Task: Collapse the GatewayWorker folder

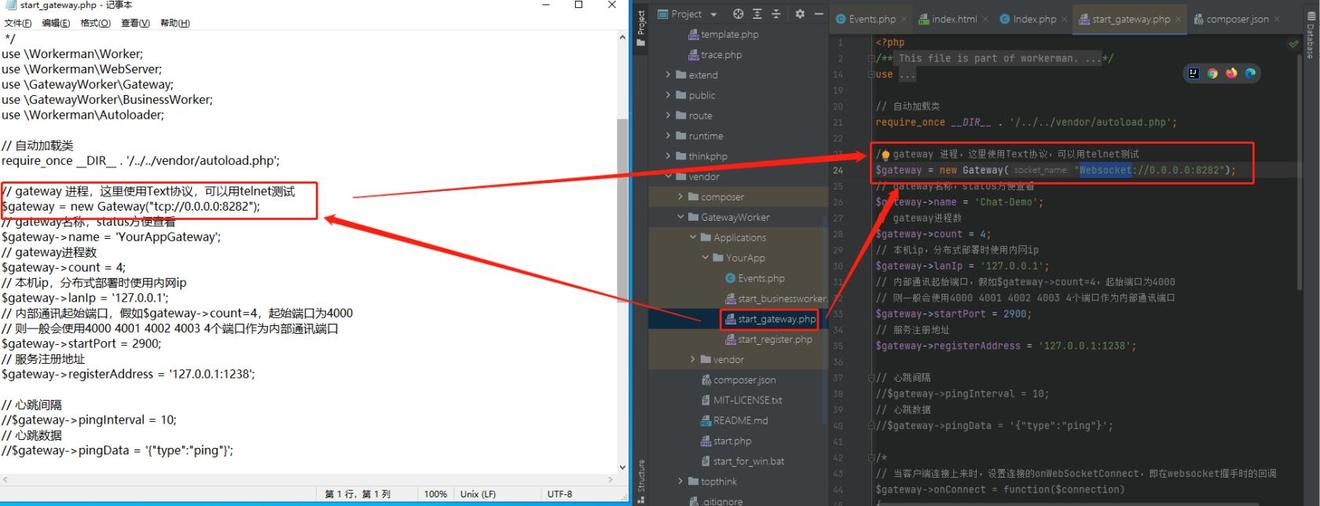Action: click(681, 217)
